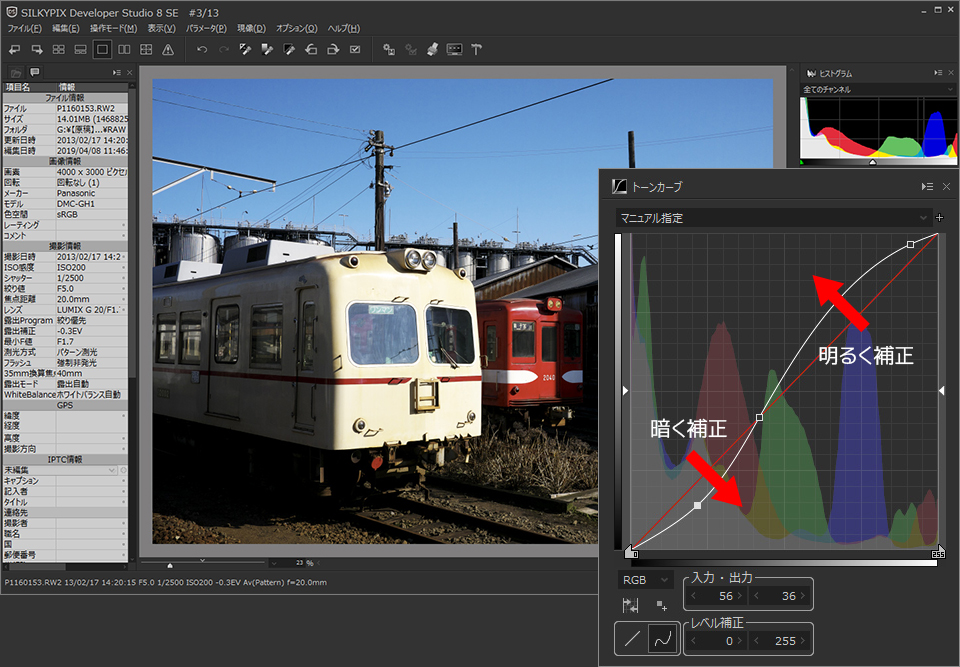Viewport: 960px width, 667px height.
Task: Click the warning triangle toolbar icon
Action: pos(168,49)
